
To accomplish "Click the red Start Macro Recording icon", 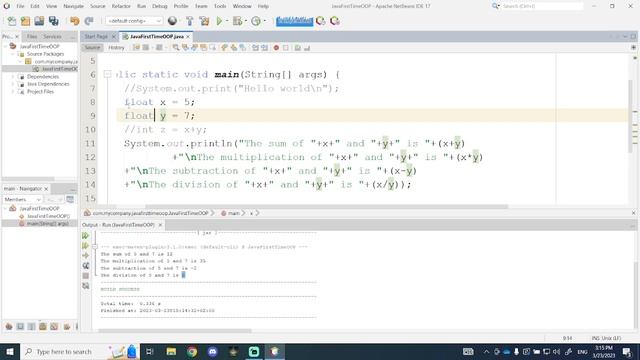I will point(276,48).
